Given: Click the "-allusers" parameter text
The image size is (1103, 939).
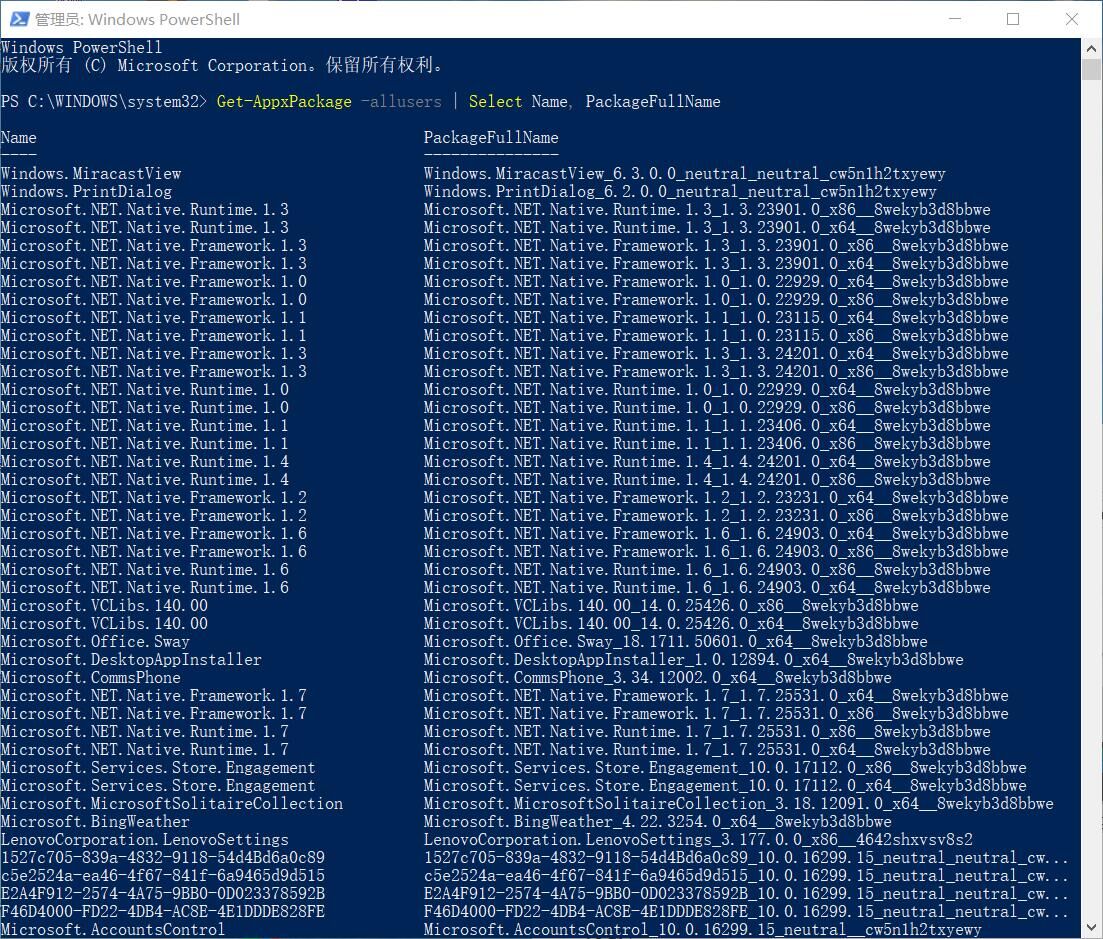Looking at the screenshot, I should 402,101.
